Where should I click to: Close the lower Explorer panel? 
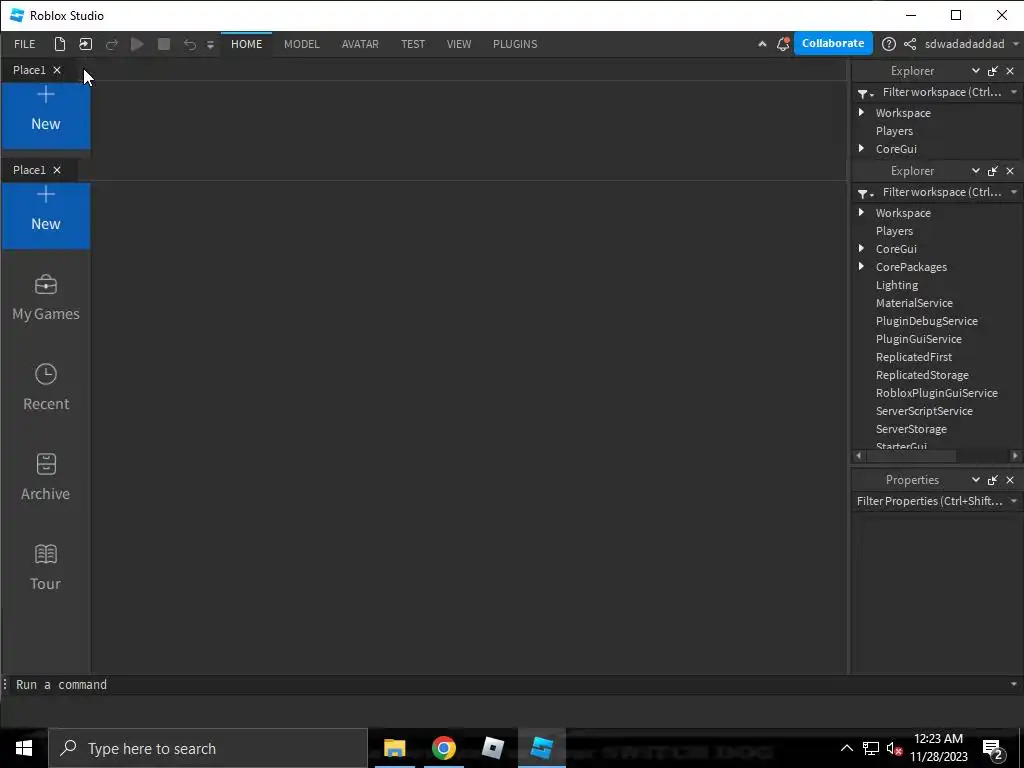click(x=1010, y=170)
